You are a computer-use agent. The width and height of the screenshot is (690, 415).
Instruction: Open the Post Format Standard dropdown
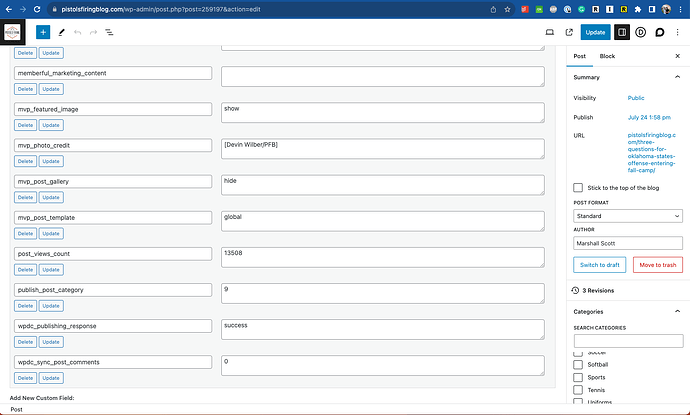(x=628, y=216)
